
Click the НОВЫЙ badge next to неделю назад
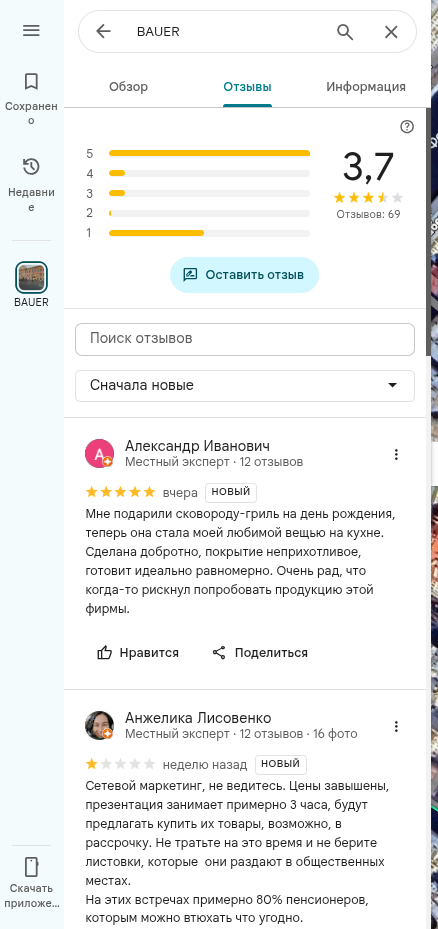[281, 764]
